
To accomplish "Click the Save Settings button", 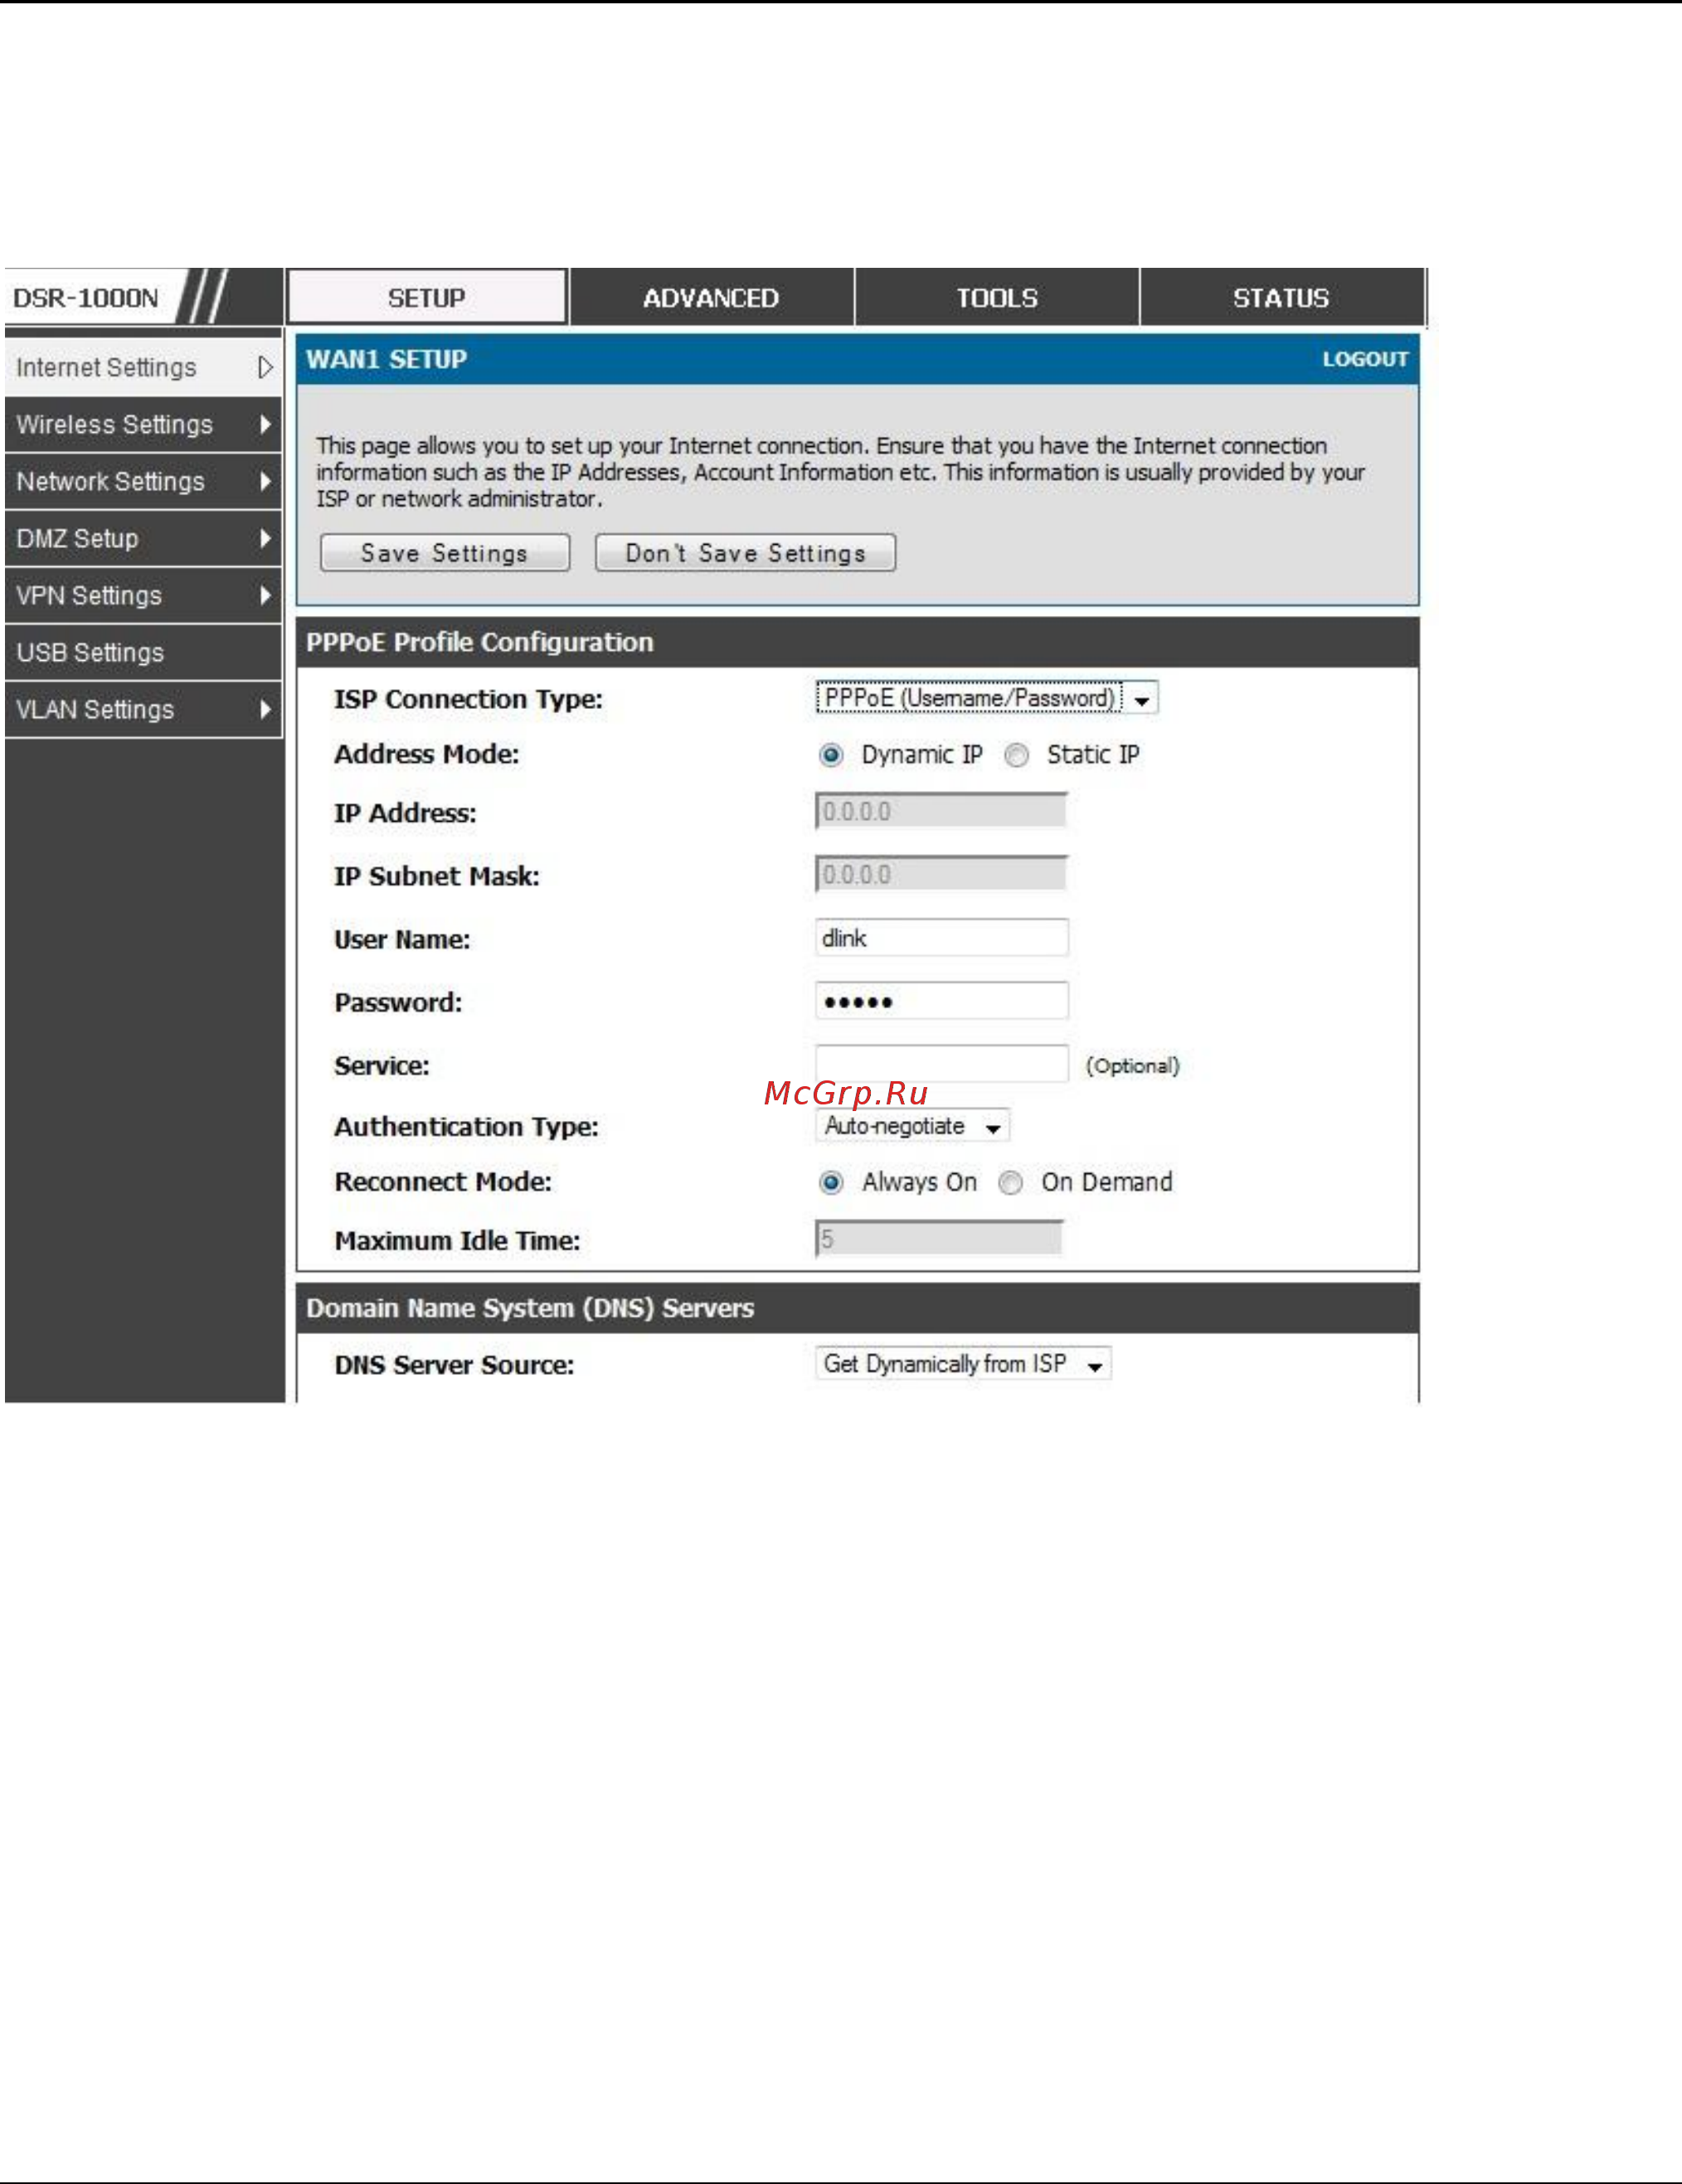I will point(445,553).
